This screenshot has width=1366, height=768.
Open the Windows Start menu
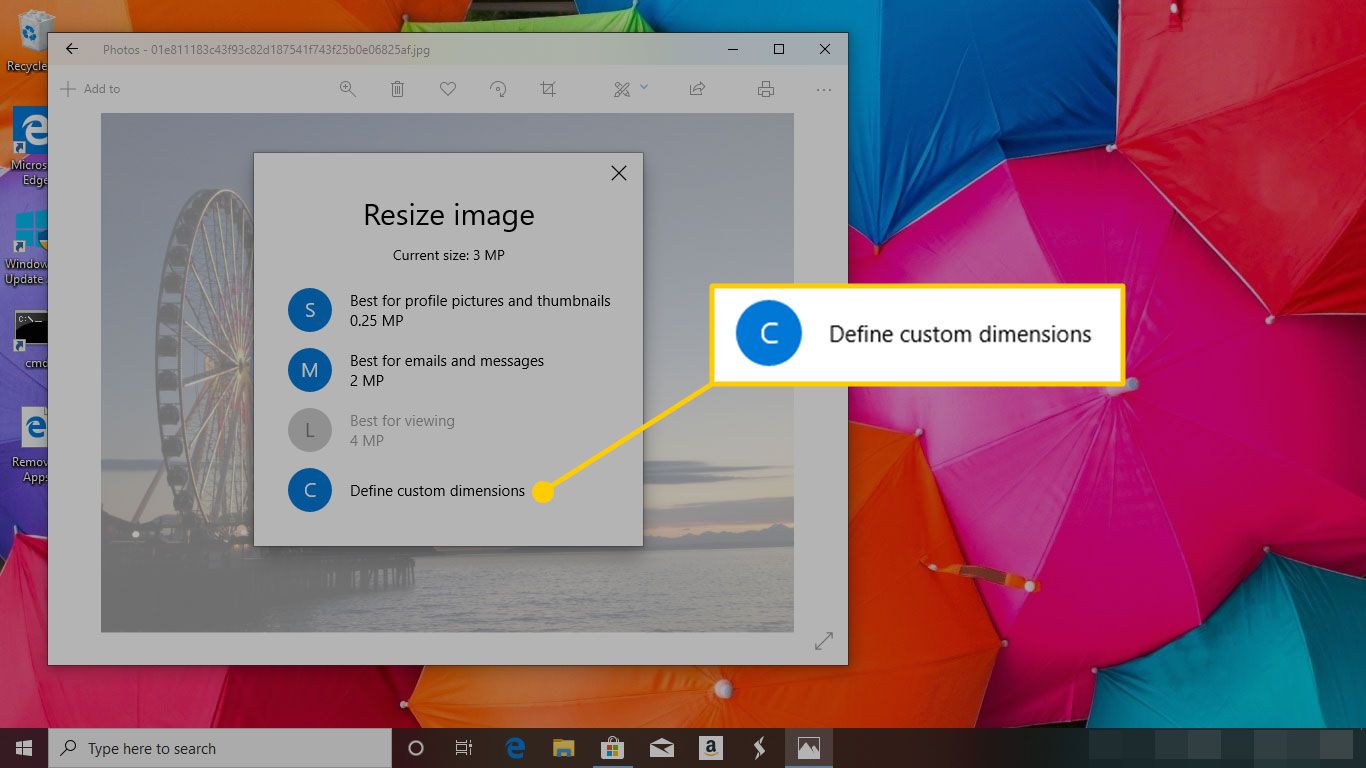point(24,748)
